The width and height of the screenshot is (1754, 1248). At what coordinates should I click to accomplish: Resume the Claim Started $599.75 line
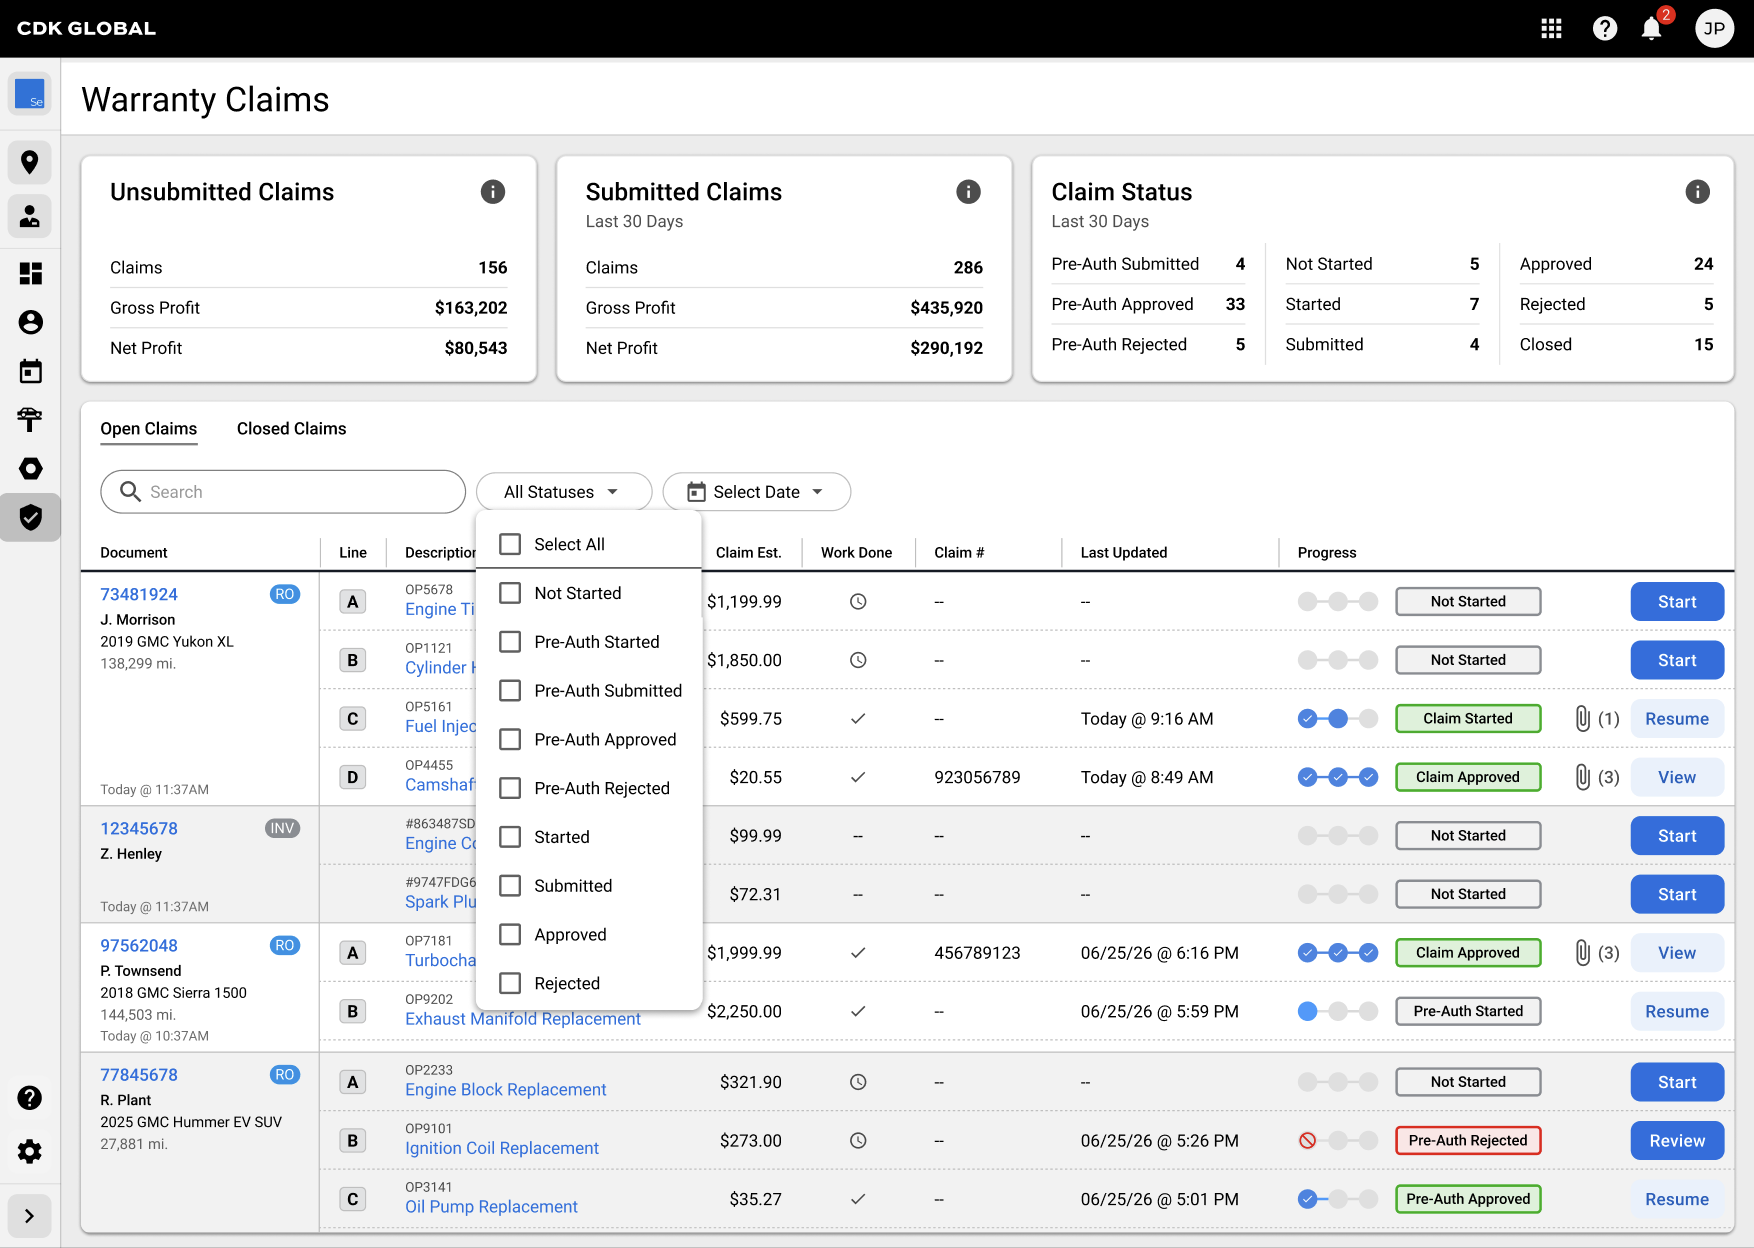point(1677,719)
